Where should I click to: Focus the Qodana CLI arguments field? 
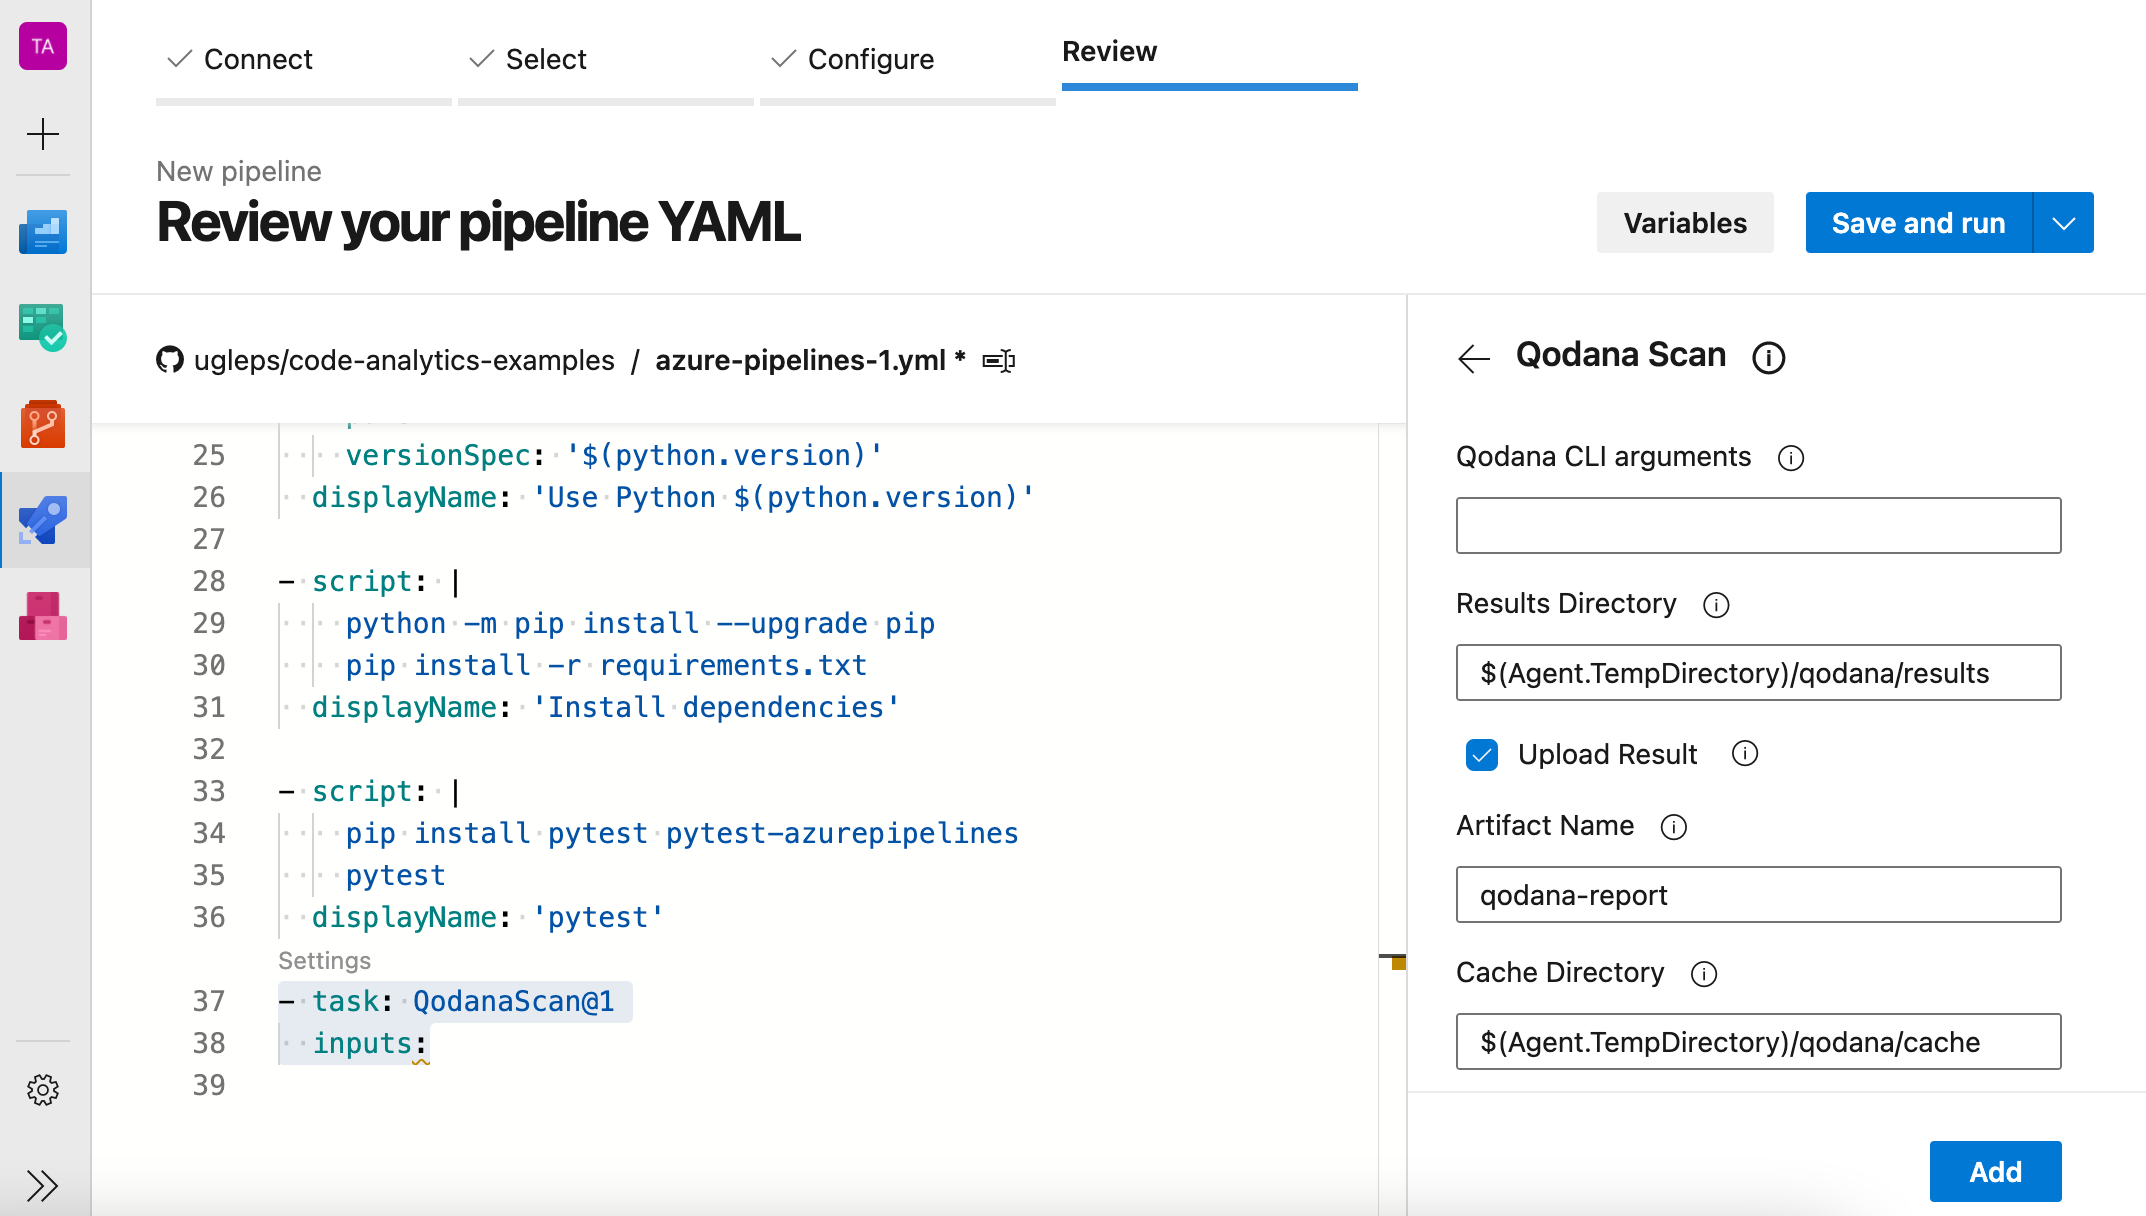click(1759, 525)
